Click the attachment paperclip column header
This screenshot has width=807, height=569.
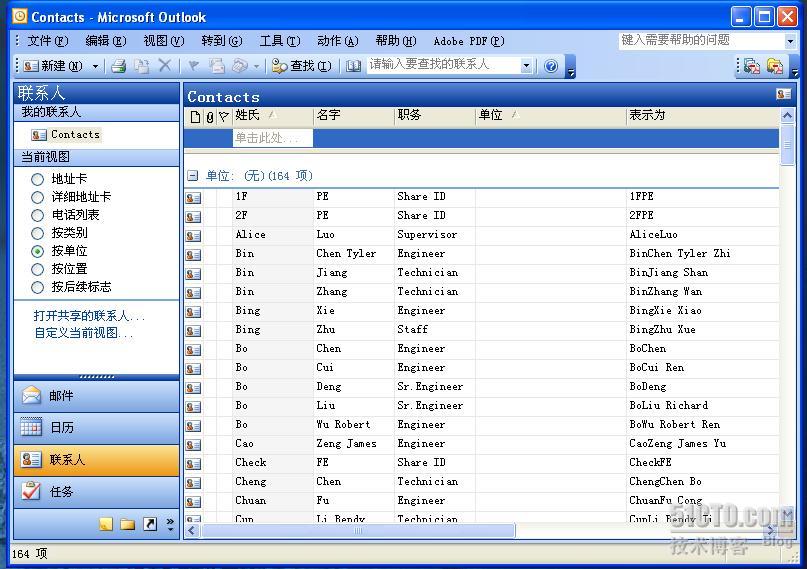pyautogui.click(x=210, y=117)
